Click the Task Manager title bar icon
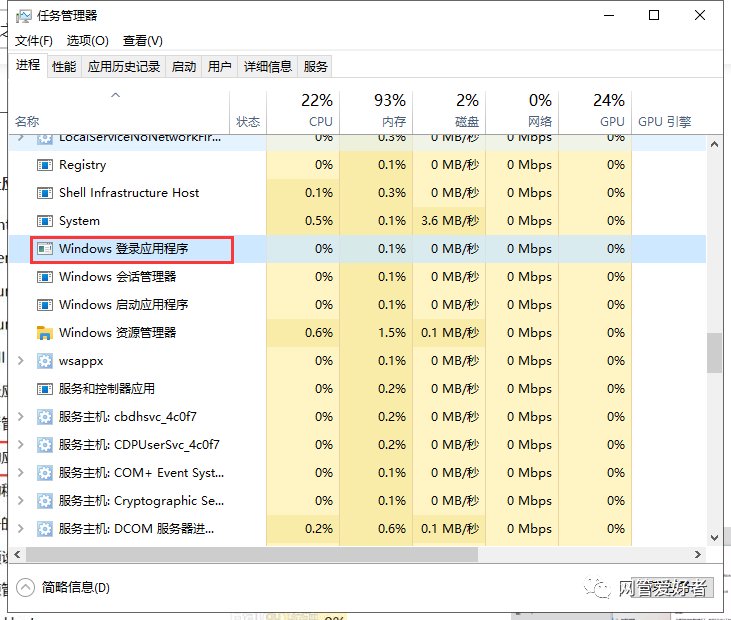Image resolution: width=731 pixels, height=620 pixels. (23, 16)
